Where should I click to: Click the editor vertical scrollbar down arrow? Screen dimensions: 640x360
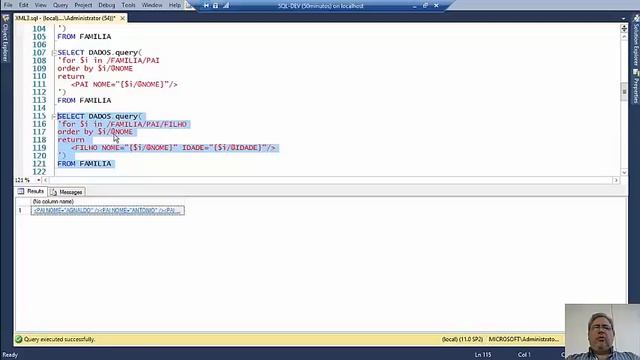pyautogui.click(x=624, y=172)
